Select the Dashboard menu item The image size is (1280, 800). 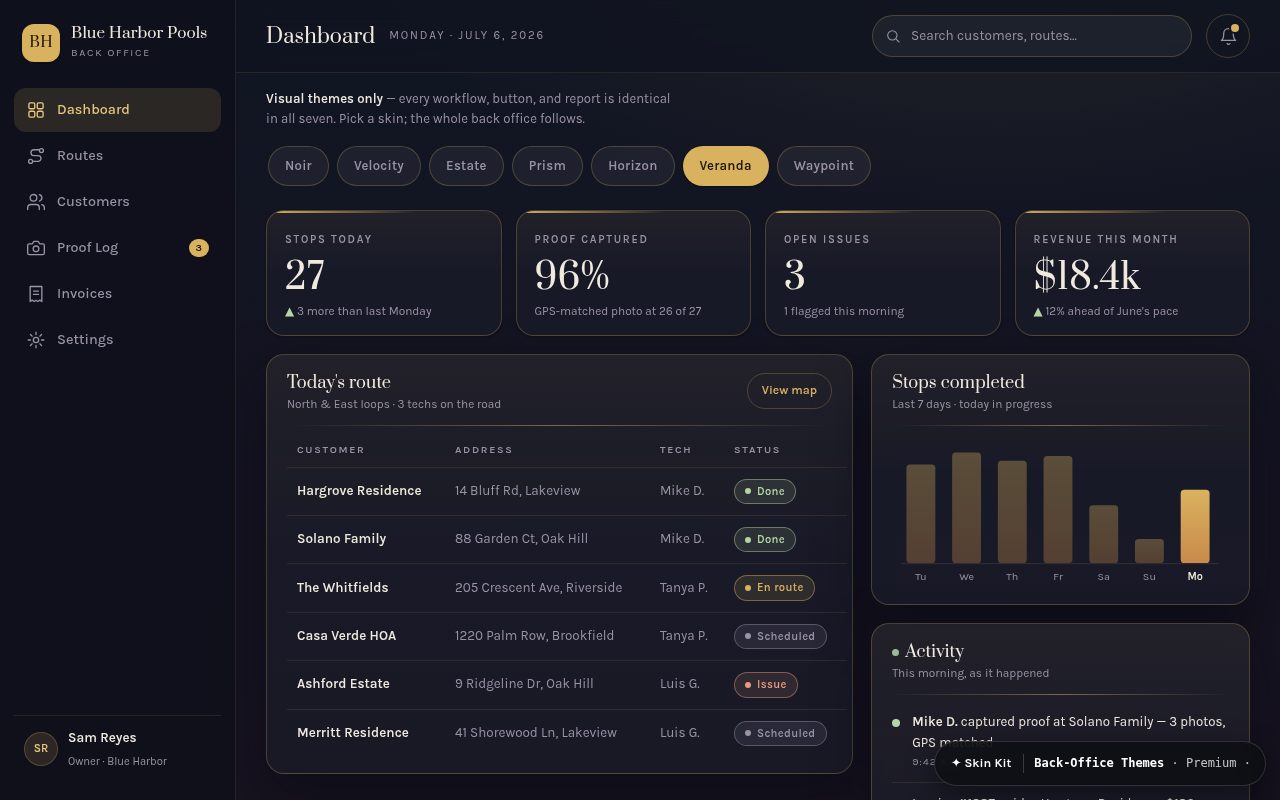click(x=117, y=110)
